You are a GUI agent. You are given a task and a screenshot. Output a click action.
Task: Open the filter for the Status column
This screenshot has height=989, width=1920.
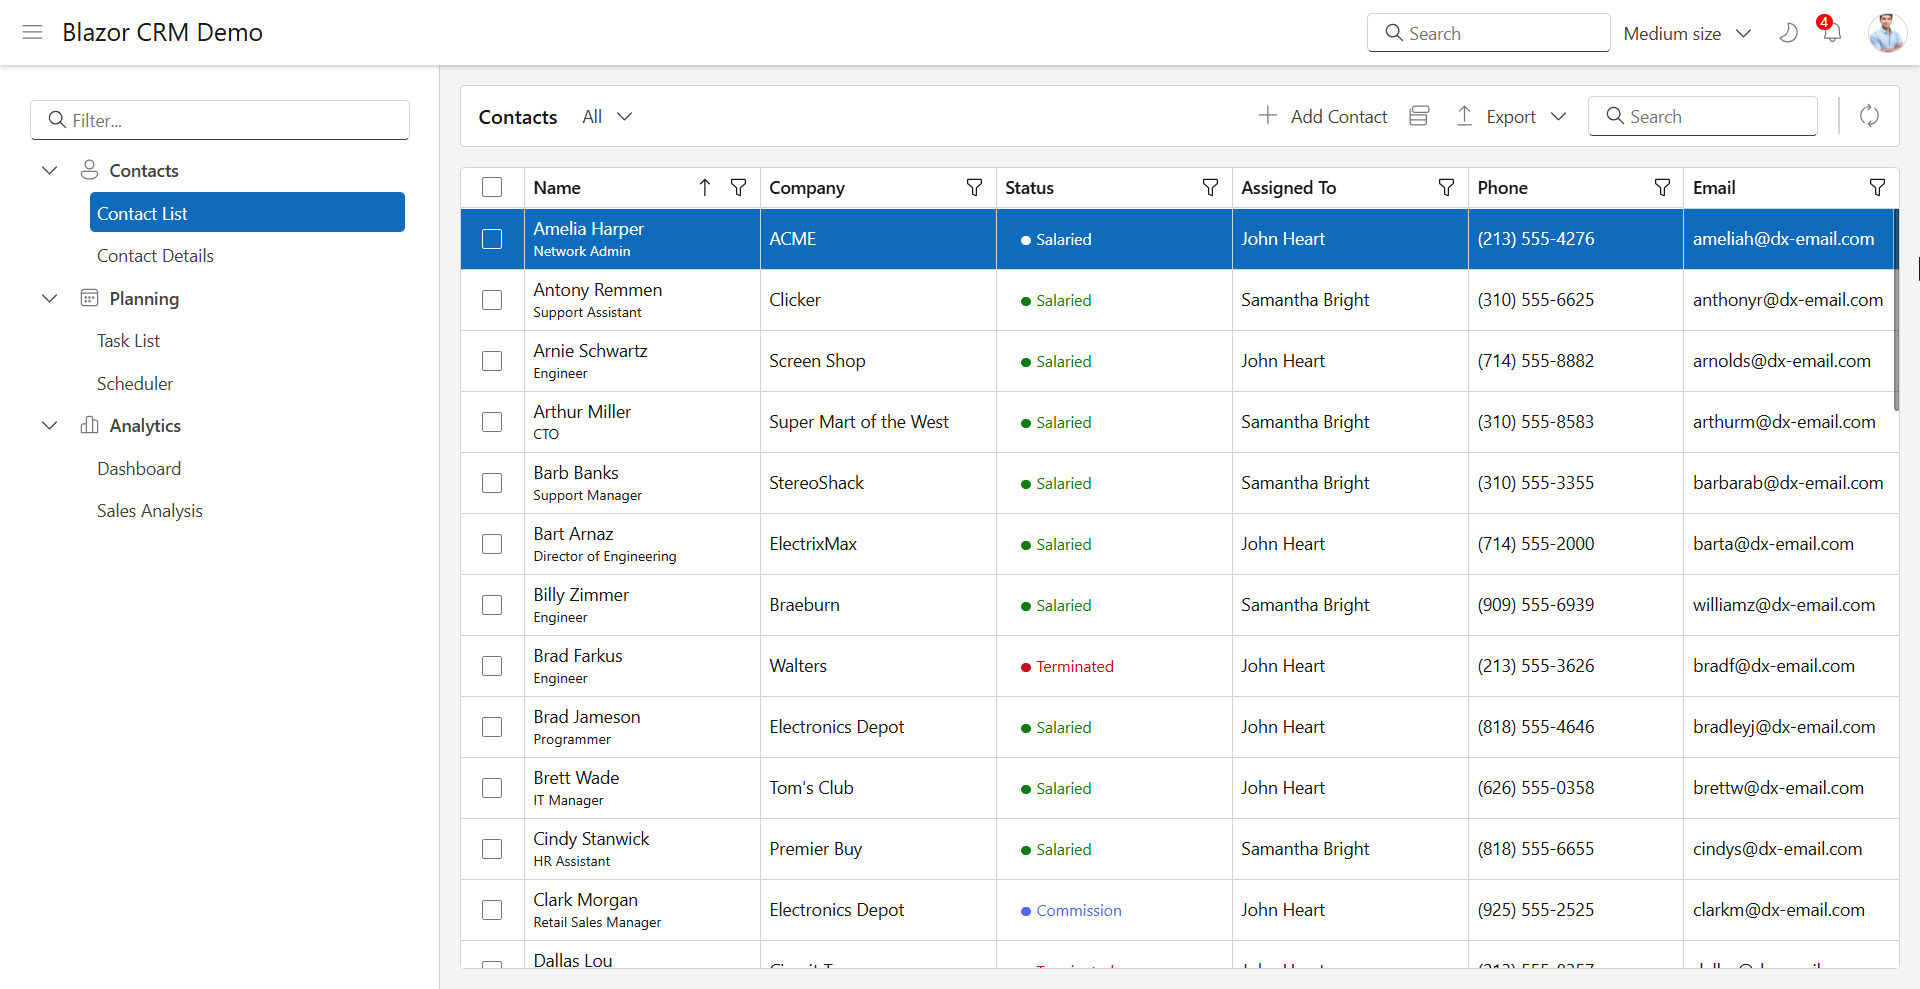pyautogui.click(x=1210, y=187)
